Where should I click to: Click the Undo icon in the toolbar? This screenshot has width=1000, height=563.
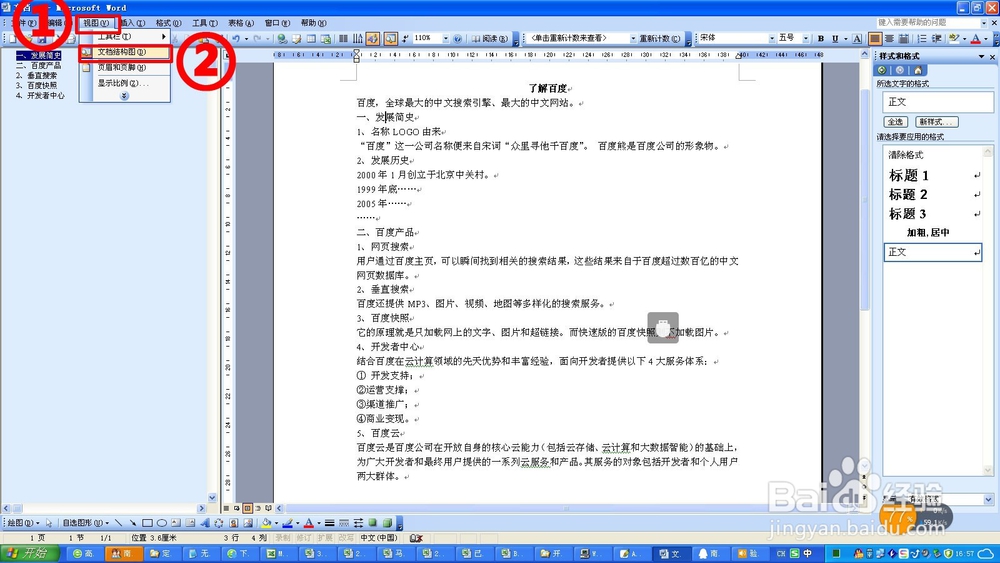point(236,38)
